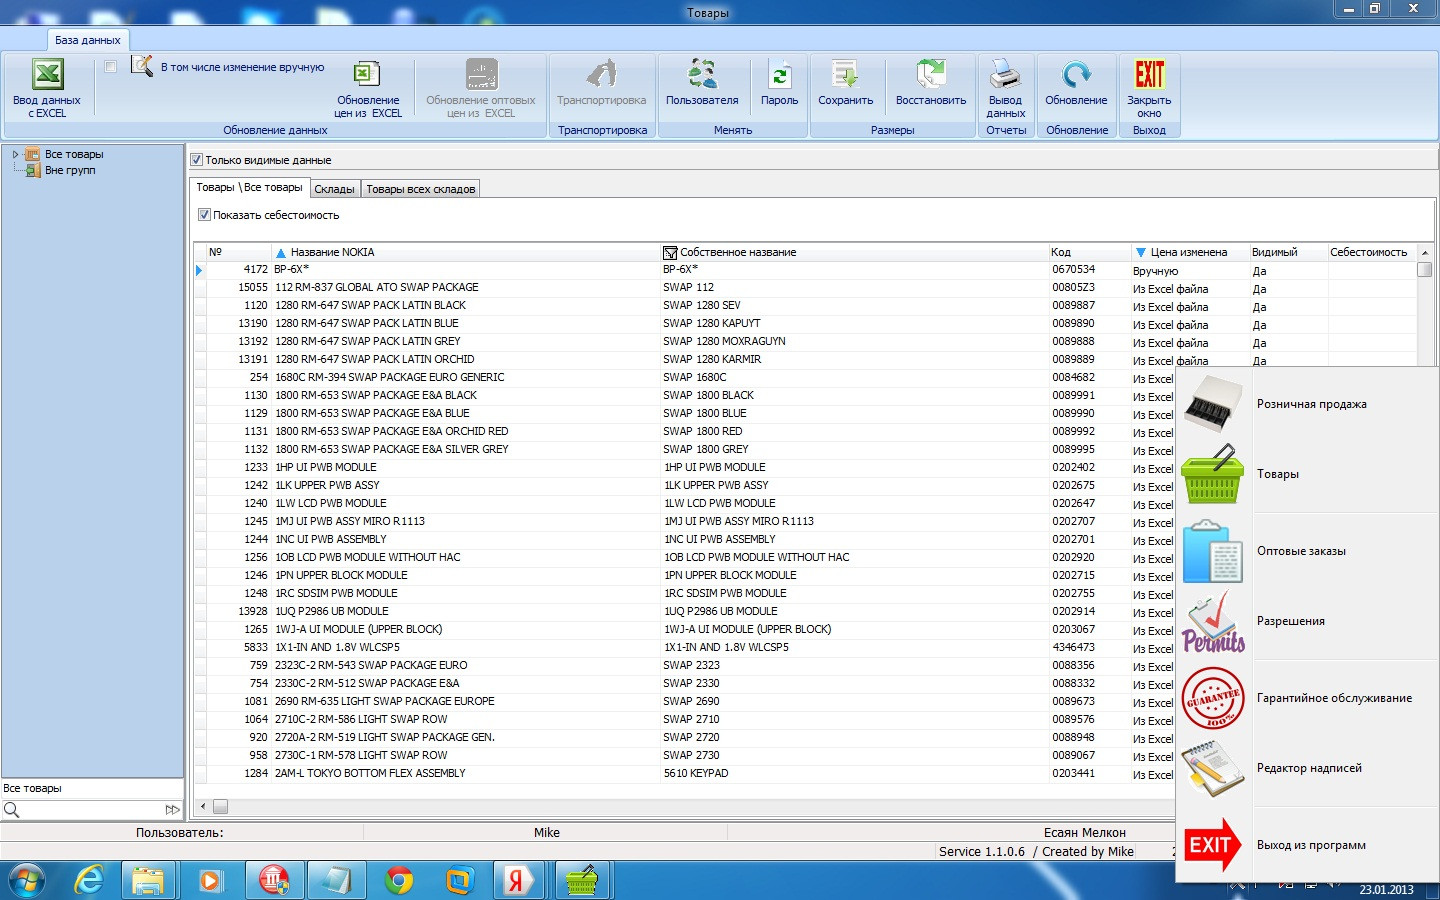Open the printer data output icon
The image size is (1440, 900).
[1005, 74]
